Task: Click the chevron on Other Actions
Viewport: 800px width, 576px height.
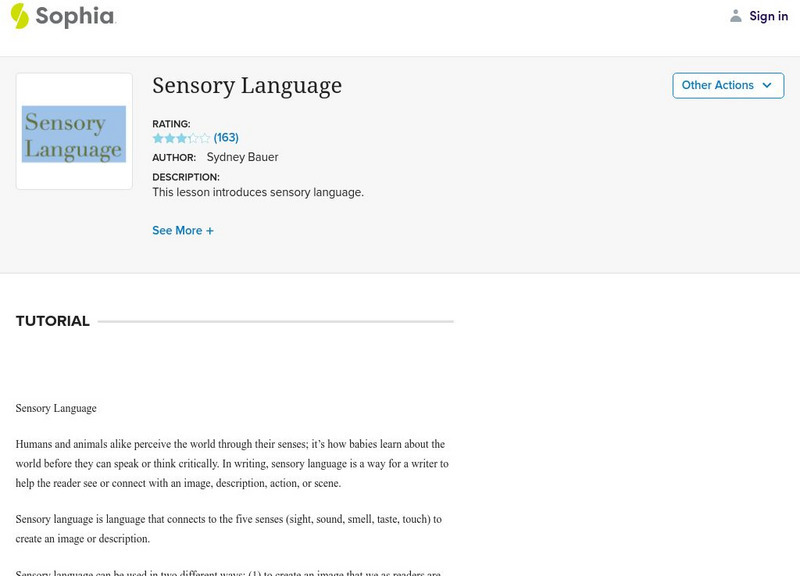Action: (x=766, y=85)
